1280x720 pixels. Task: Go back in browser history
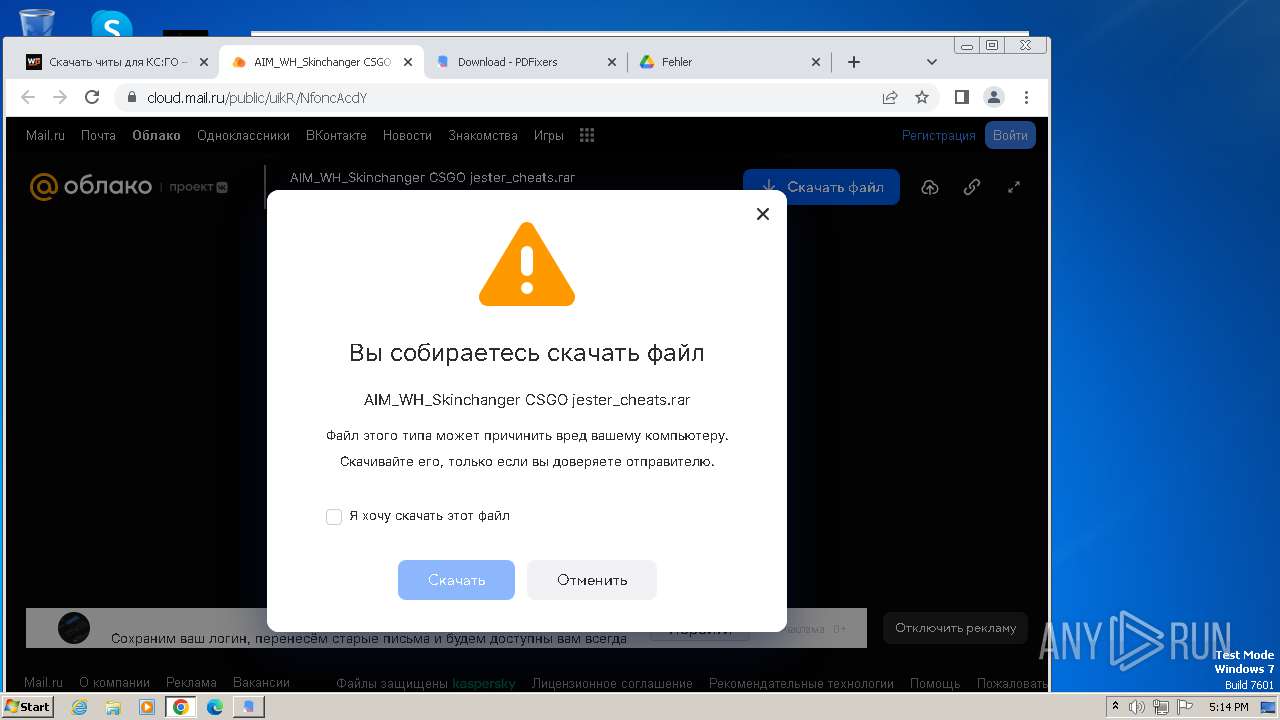28,97
